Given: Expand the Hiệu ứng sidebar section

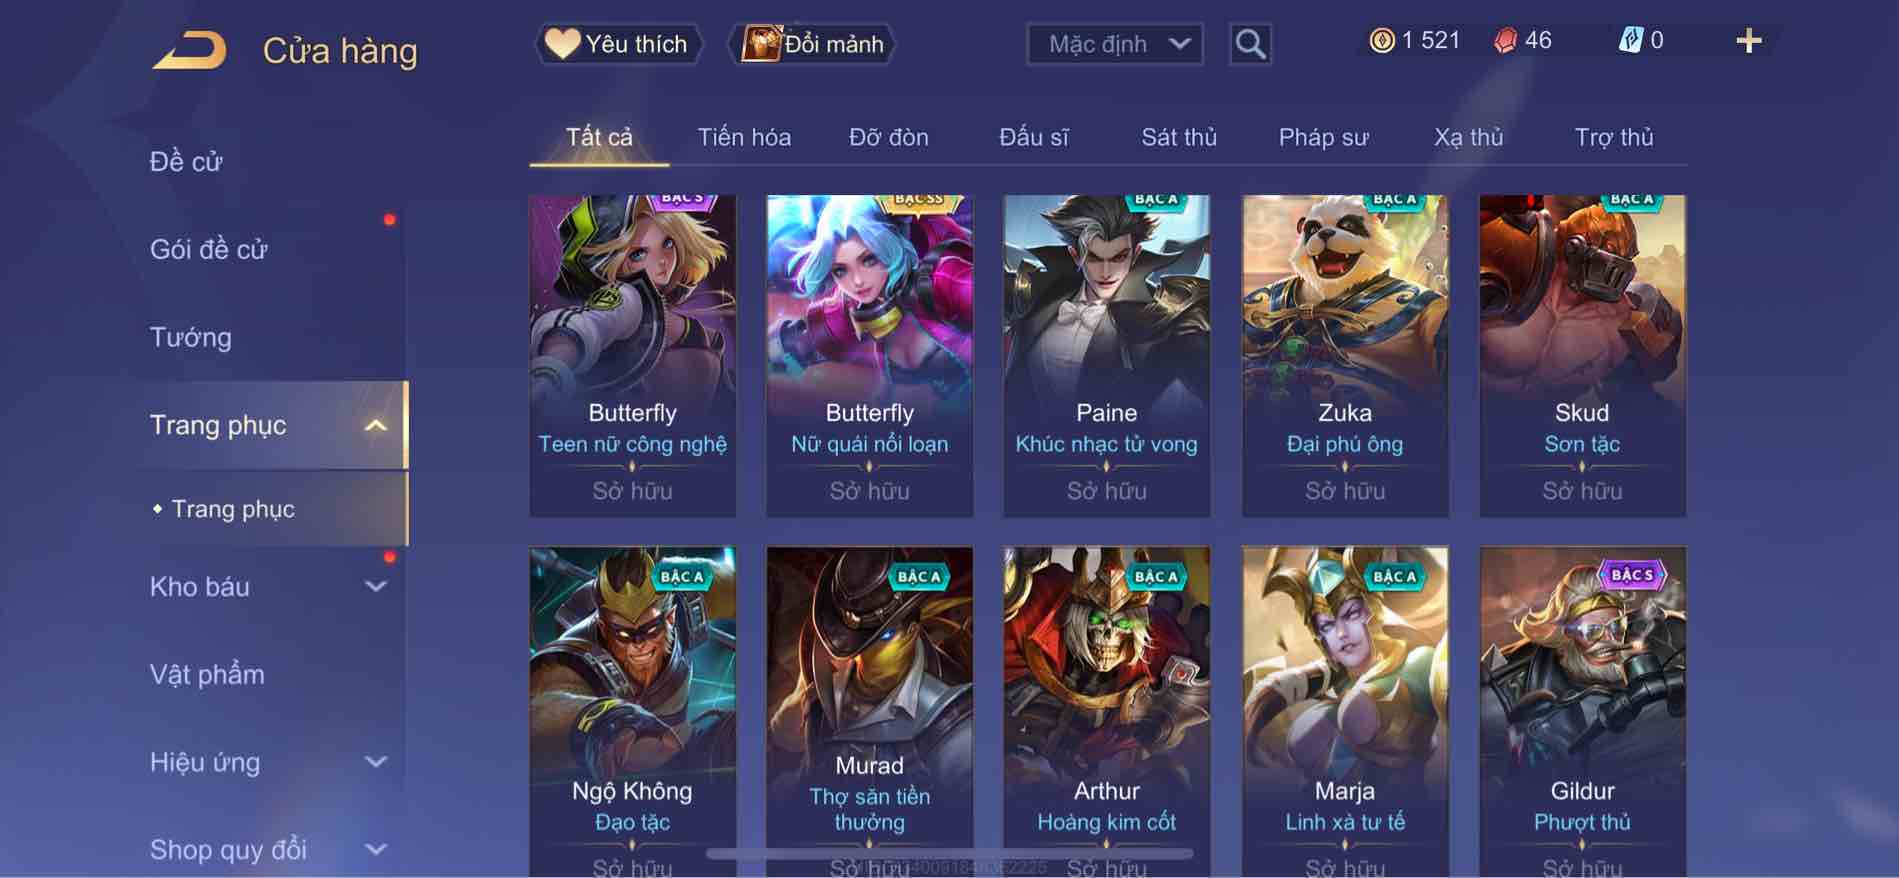Looking at the screenshot, I should [375, 762].
